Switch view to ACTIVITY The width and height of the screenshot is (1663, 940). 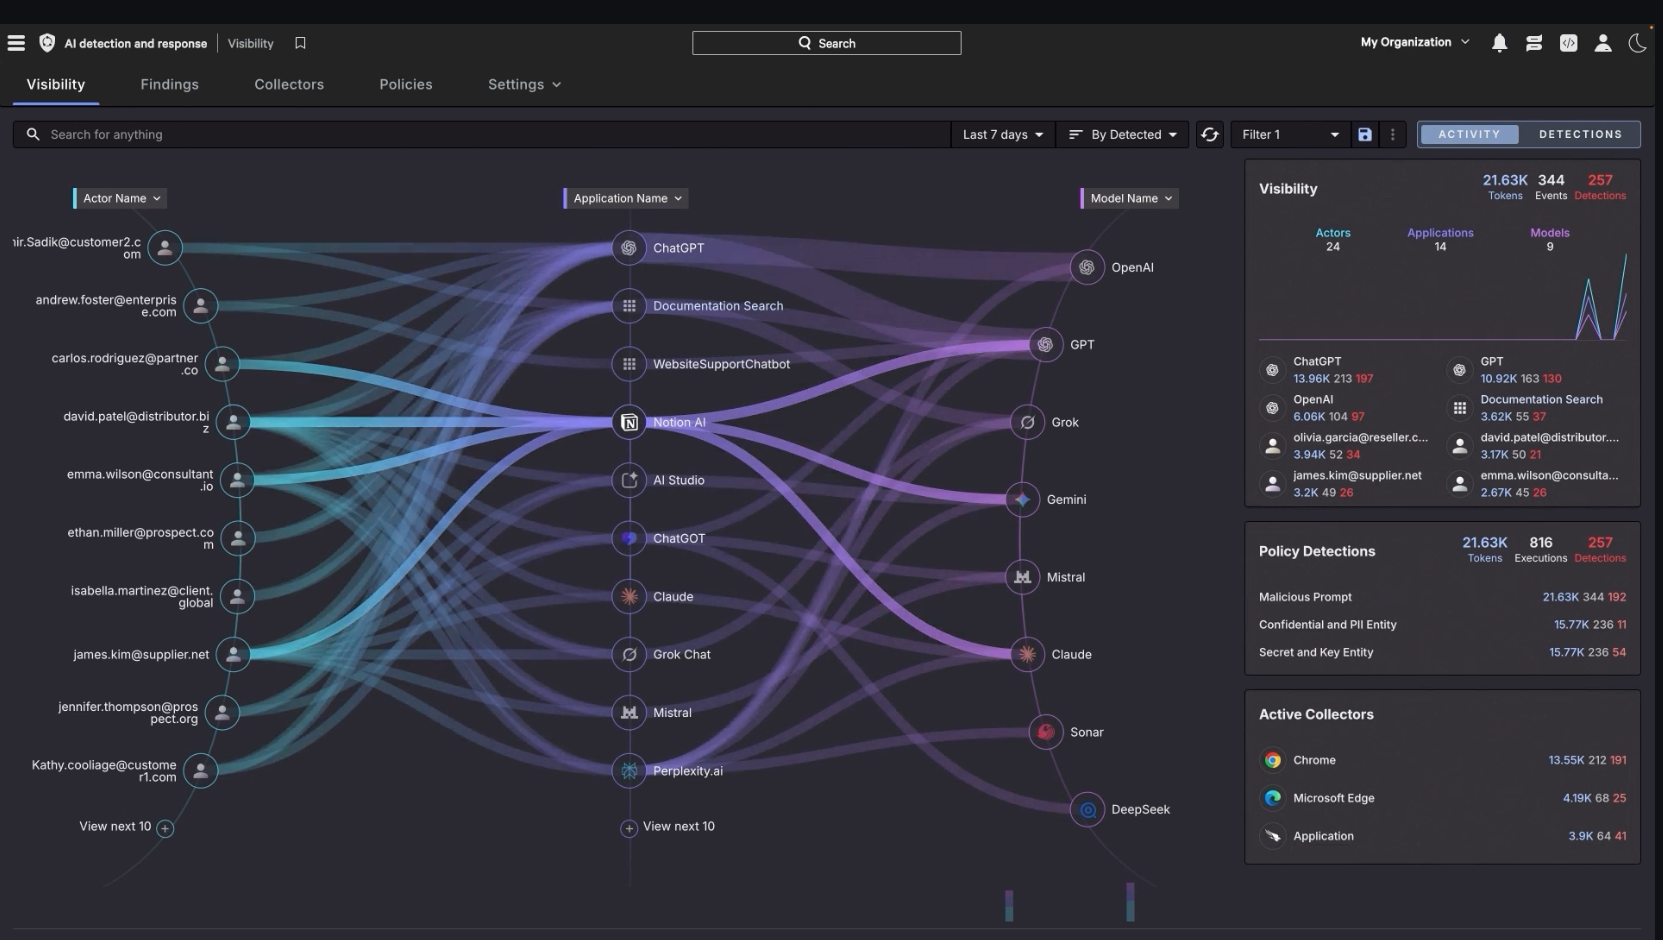point(1468,134)
